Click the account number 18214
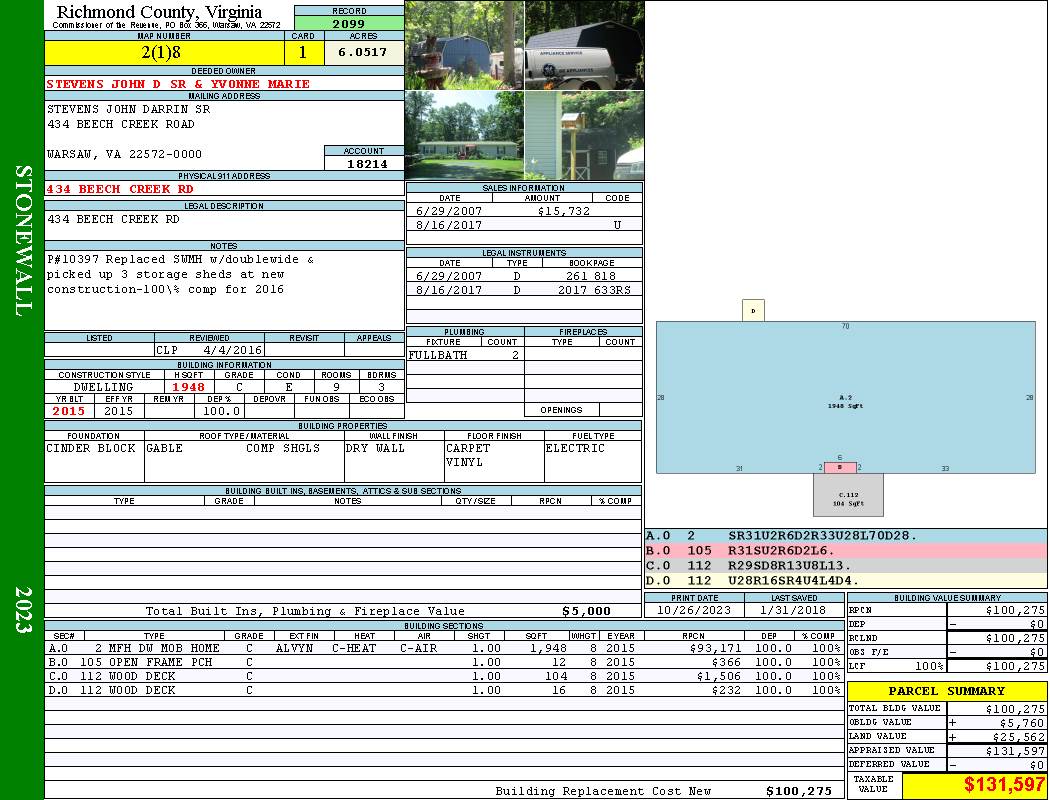Image resolution: width=1050 pixels, height=800 pixels. coord(364,163)
